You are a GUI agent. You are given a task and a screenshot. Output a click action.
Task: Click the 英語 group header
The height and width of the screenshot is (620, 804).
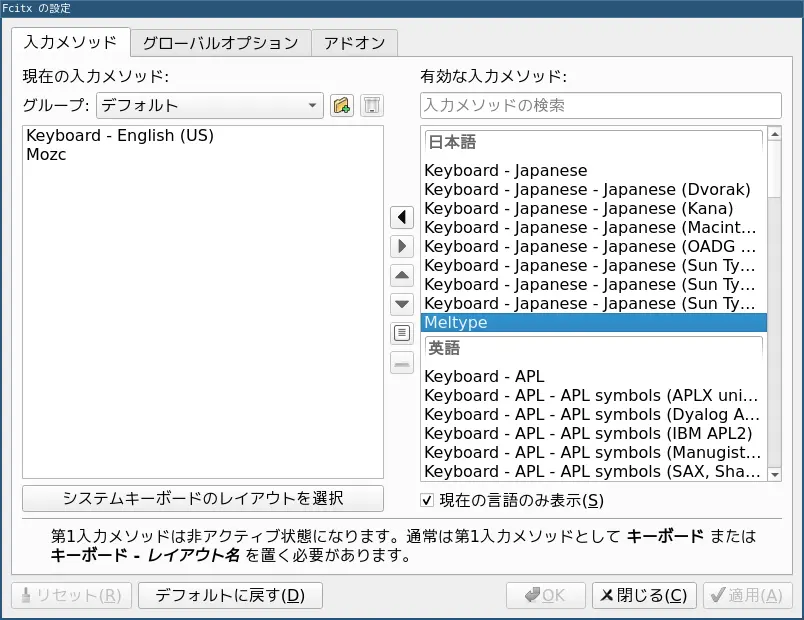coord(594,348)
